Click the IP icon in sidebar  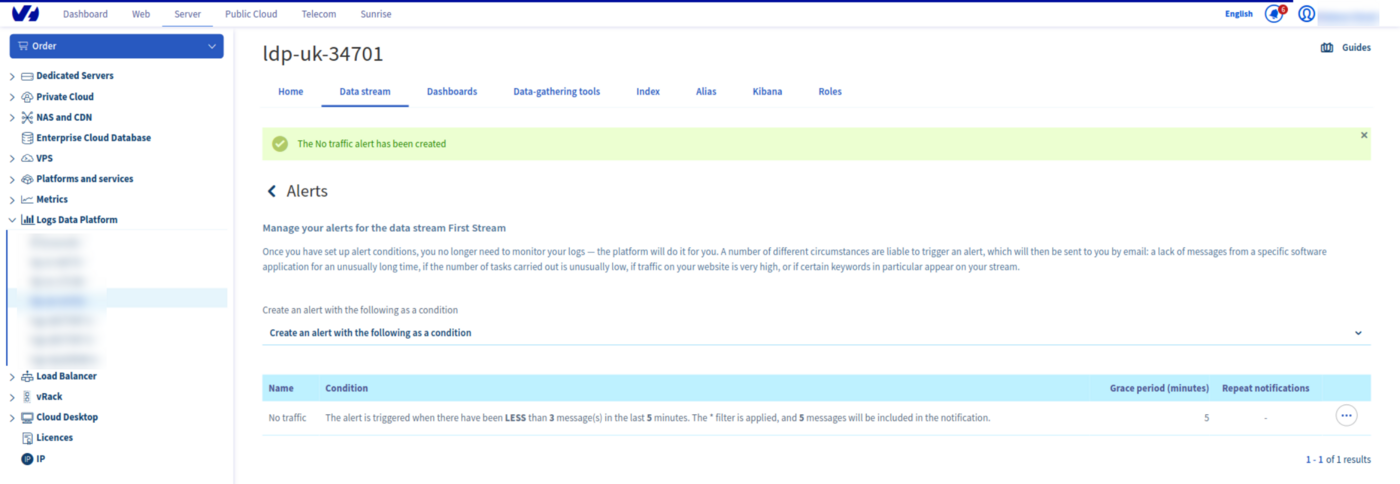[27, 459]
